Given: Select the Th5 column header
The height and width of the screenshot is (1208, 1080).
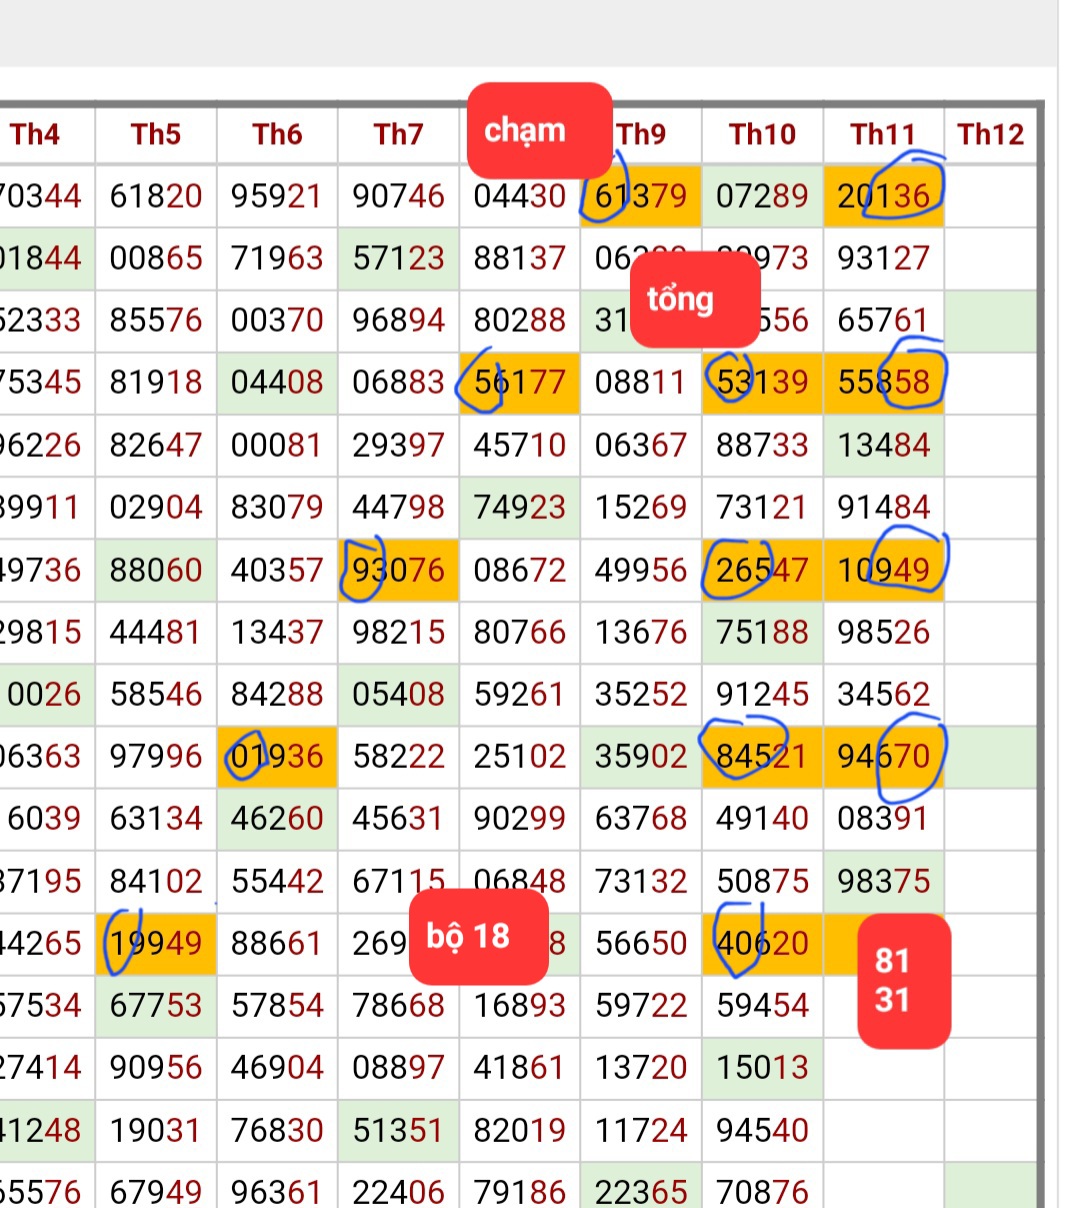Looking at the screenshot, I should click(x=156, y=134).
